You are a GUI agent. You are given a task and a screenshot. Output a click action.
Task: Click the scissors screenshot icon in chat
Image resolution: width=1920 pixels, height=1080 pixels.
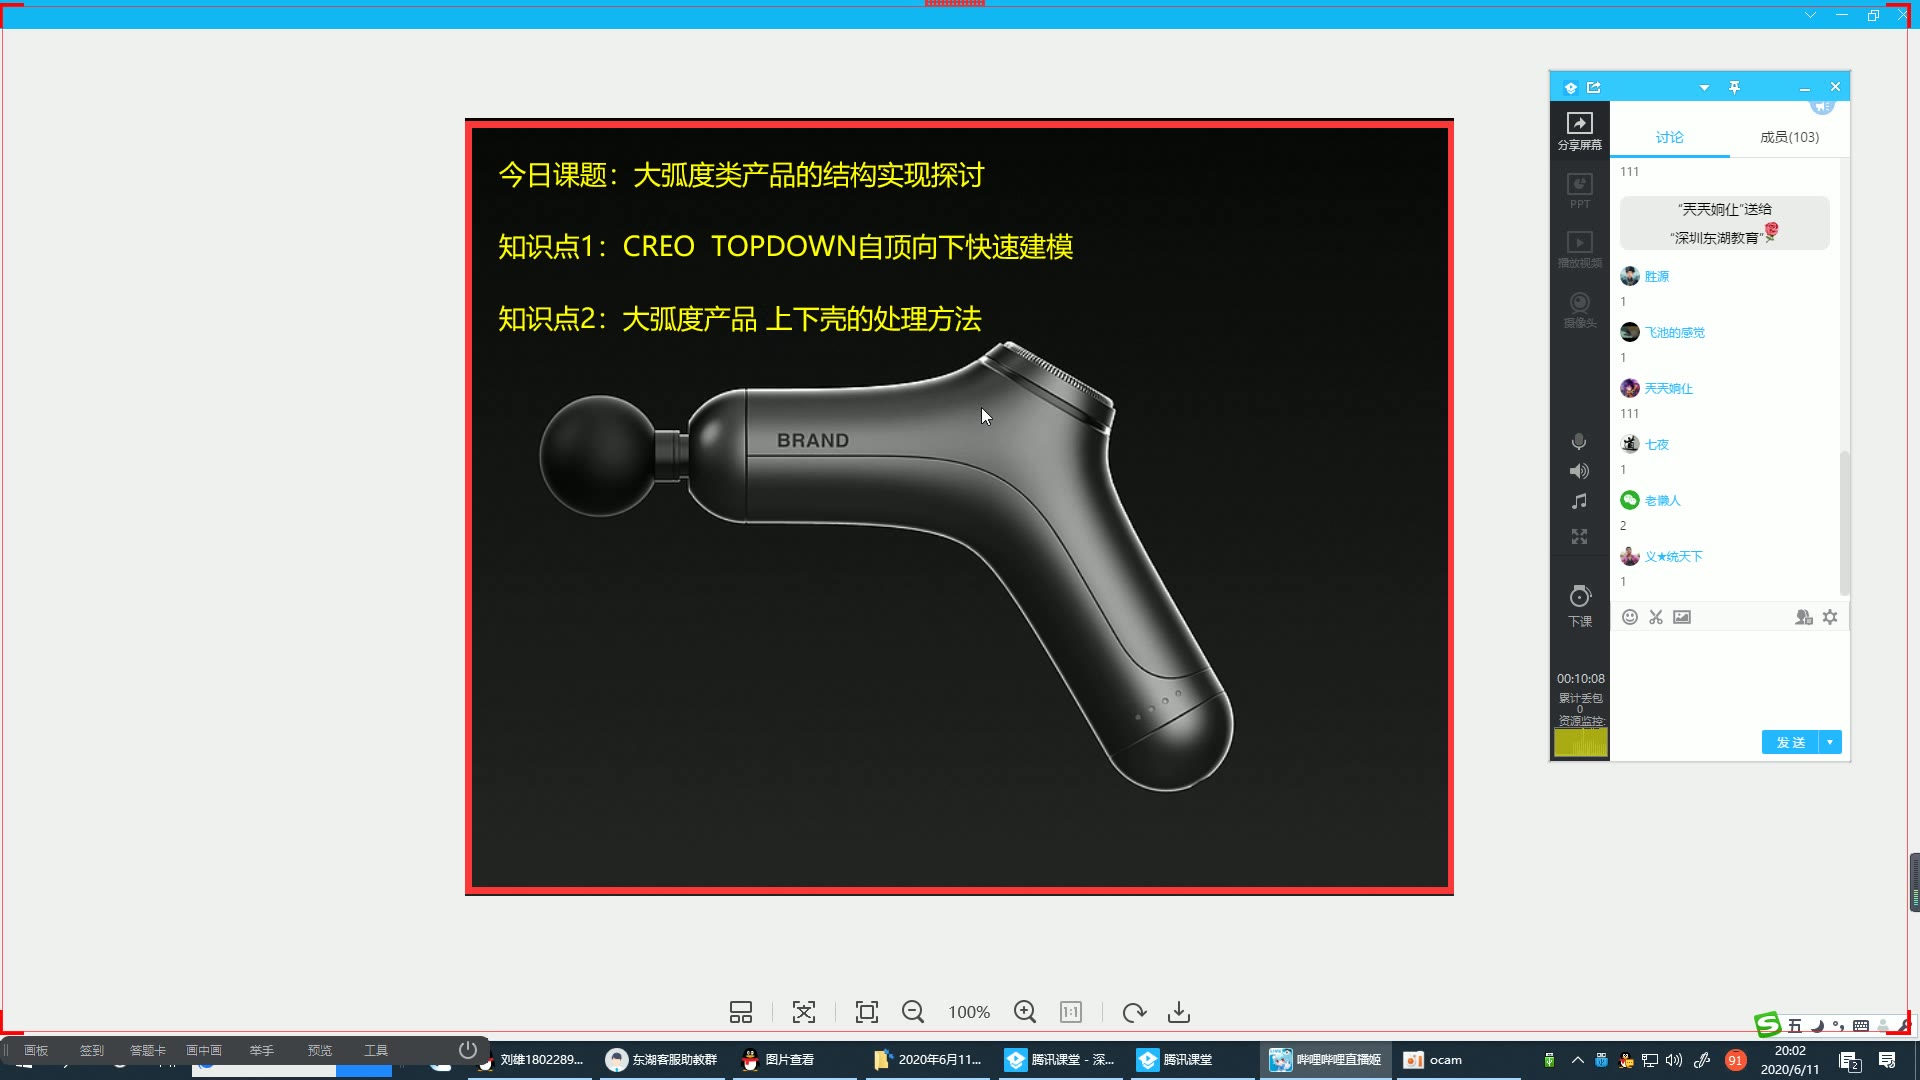(x=1656, y=617)
